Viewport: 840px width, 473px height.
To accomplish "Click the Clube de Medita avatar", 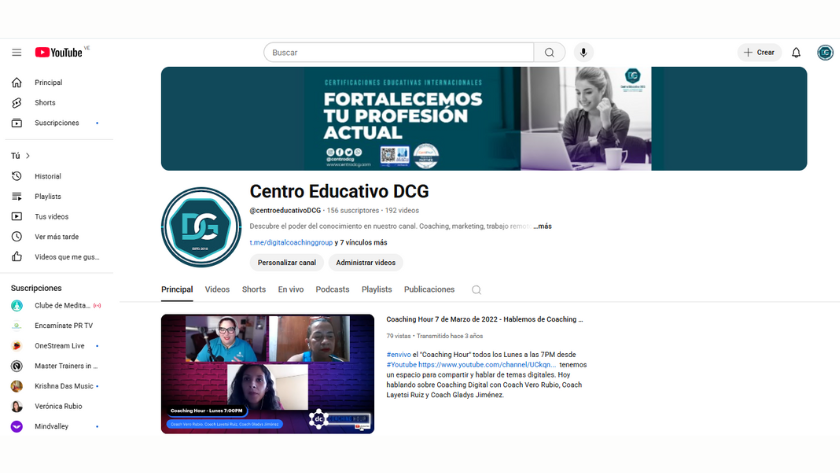I will pyautogui.click(x=17, y=305).
